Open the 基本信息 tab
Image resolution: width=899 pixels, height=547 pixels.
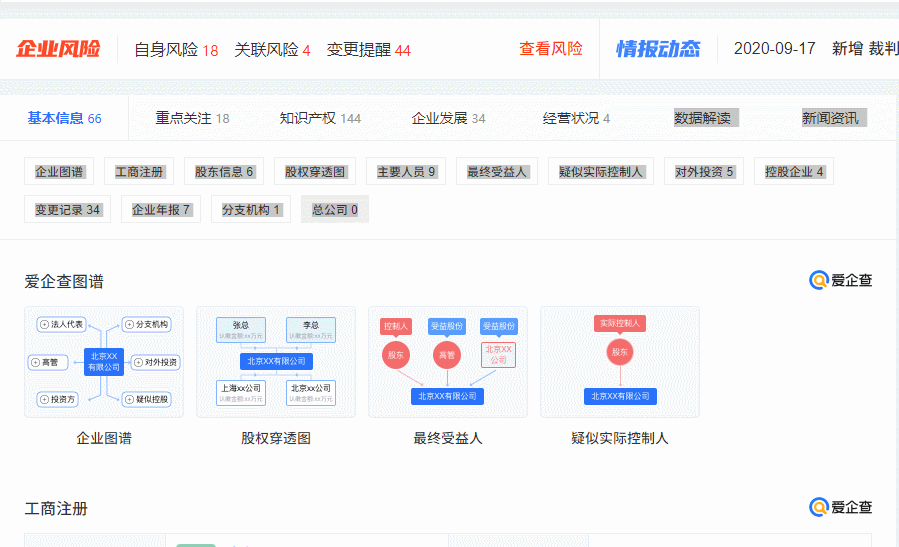[64, 118]
